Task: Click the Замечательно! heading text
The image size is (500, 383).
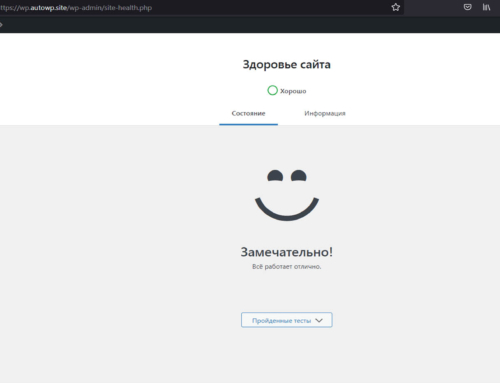Action: (x=287, y=252)
